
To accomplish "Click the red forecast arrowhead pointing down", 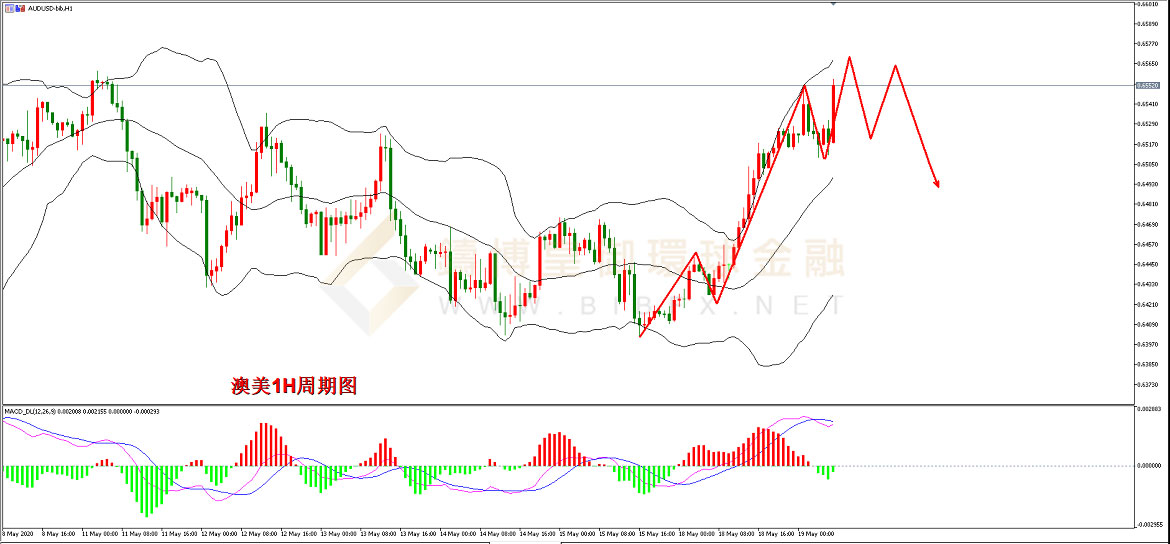I will [x=937, y=182].
